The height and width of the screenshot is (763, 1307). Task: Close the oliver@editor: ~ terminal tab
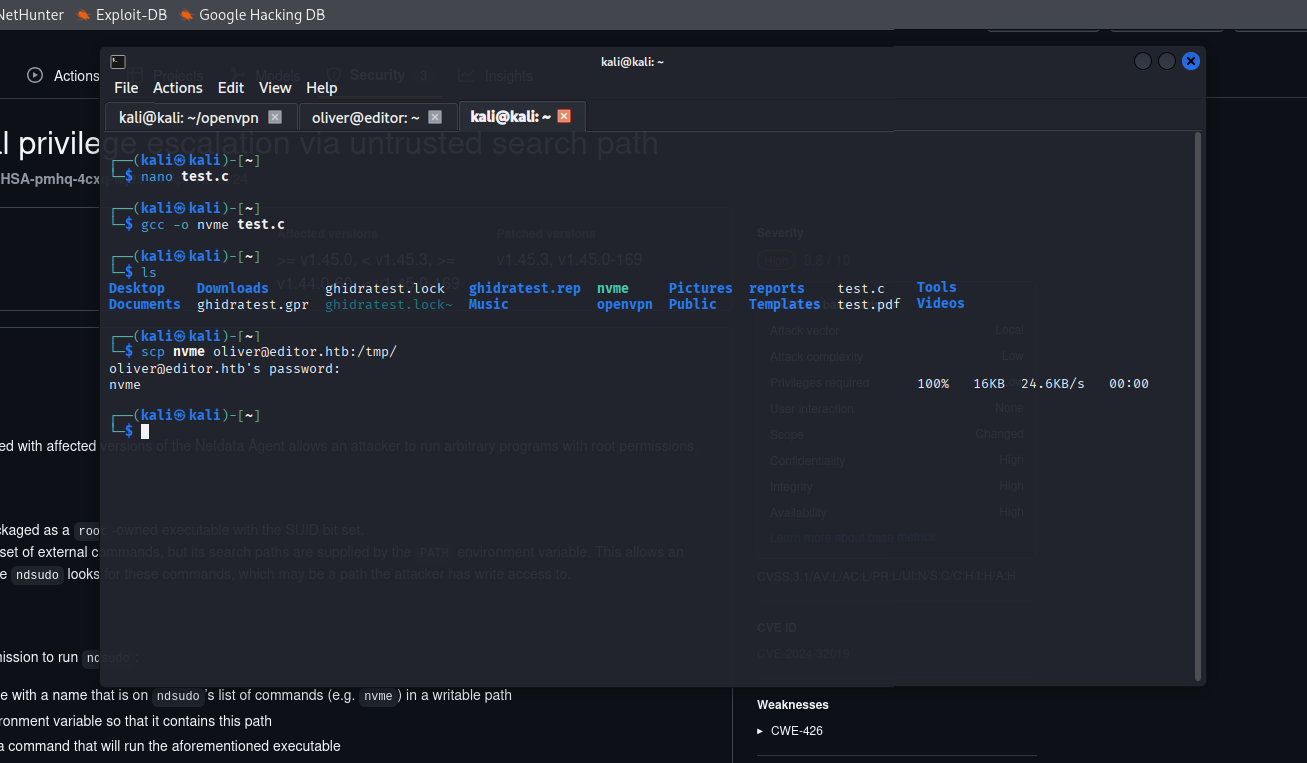click(435, 117)
